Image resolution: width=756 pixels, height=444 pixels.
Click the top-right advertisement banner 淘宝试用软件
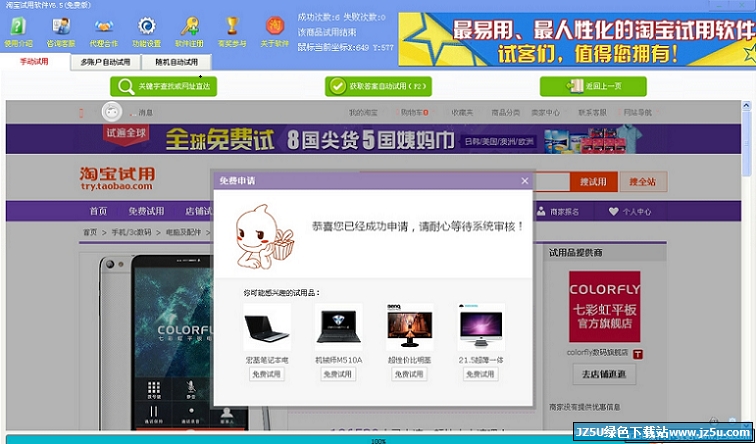click(x=577, y=39)
